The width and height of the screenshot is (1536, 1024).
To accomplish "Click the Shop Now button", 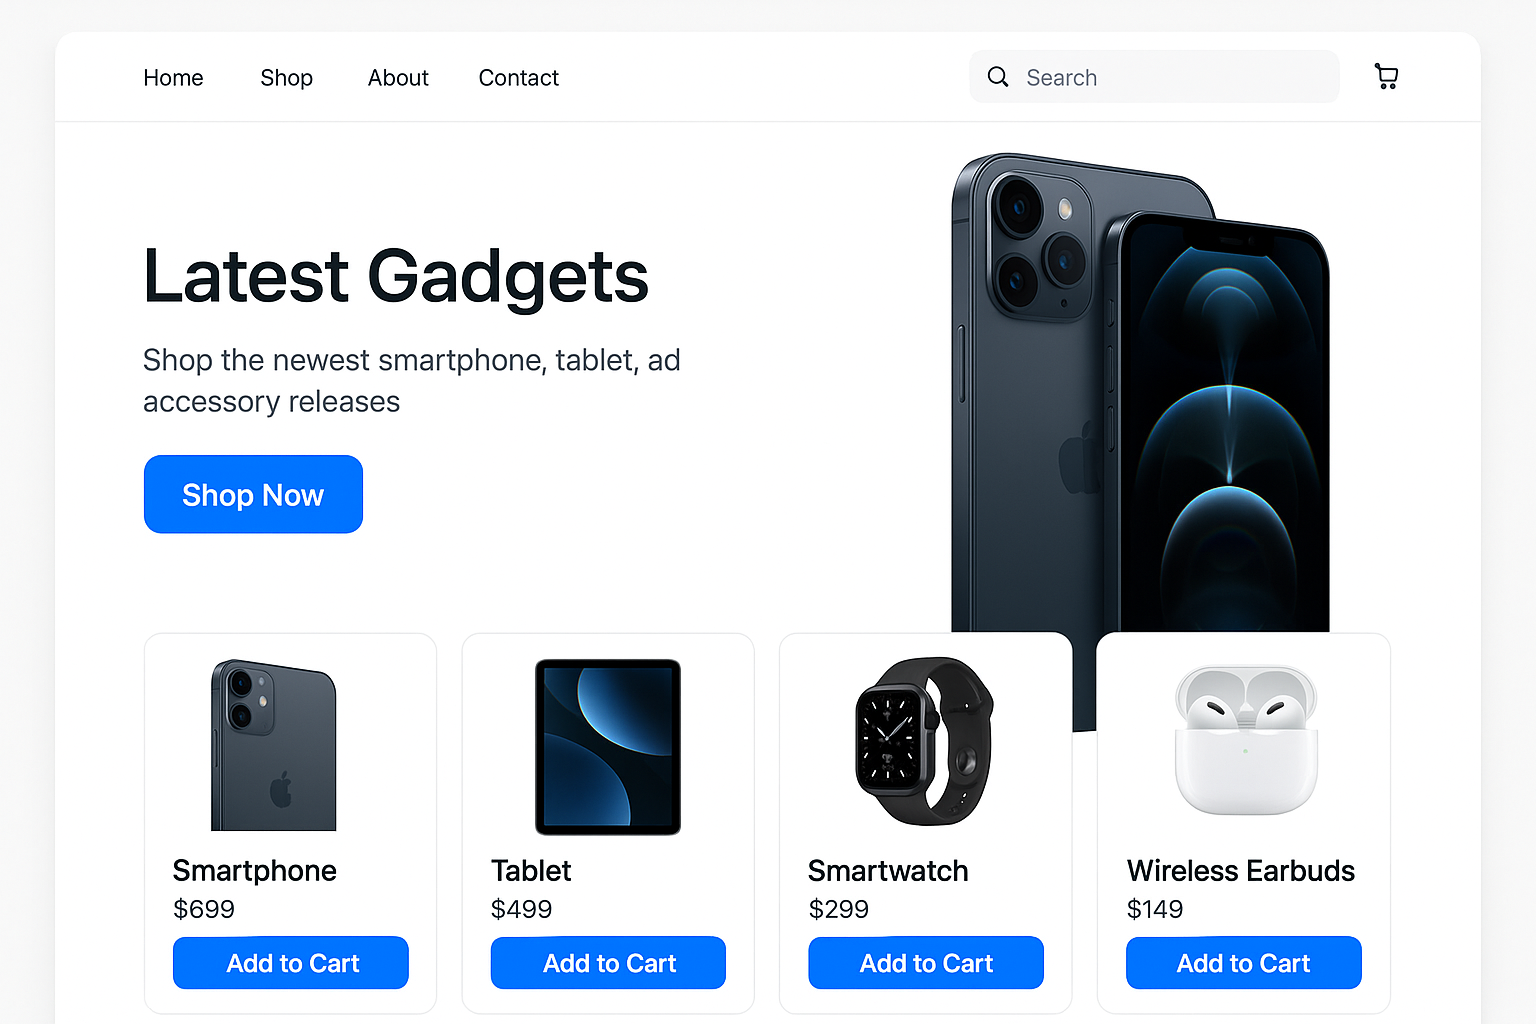I will (x=253, y=494).
